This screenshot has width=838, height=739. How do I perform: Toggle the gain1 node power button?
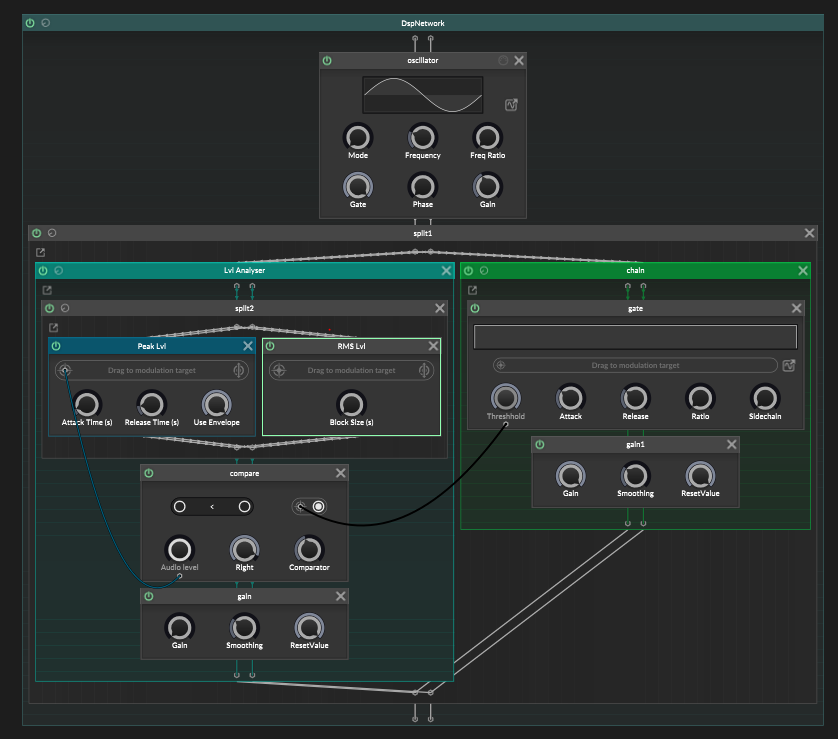(540, 444)
